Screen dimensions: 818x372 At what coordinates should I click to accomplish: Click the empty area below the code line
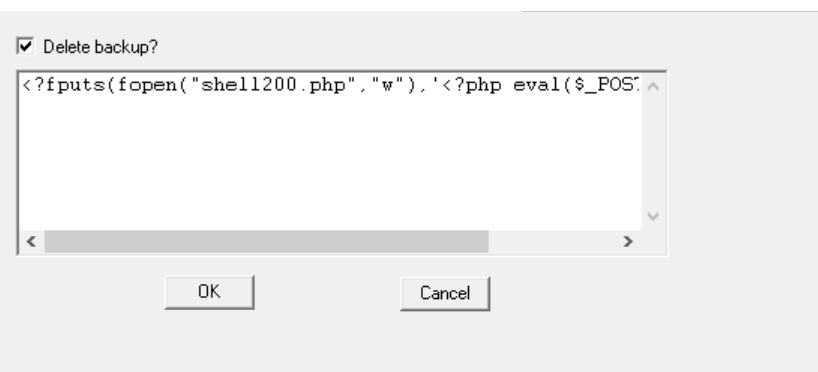[330, 164]
